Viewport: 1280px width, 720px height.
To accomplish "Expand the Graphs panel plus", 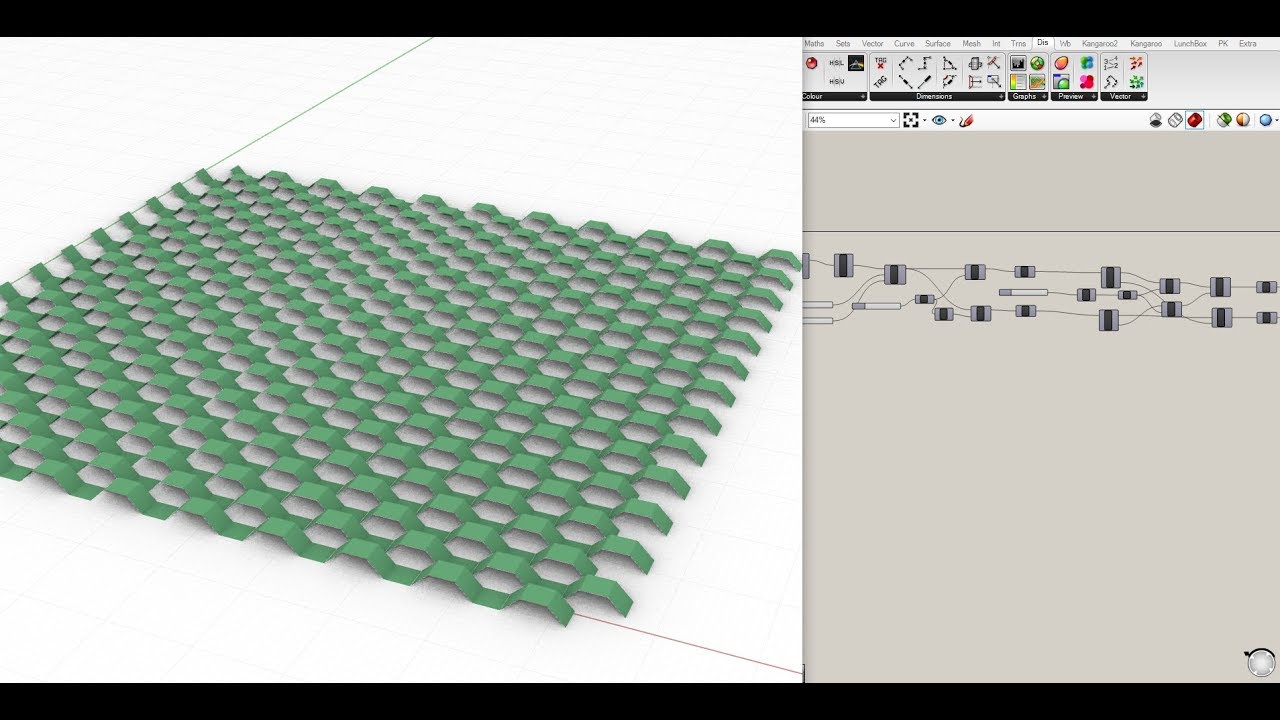I will coord(1043,97).
